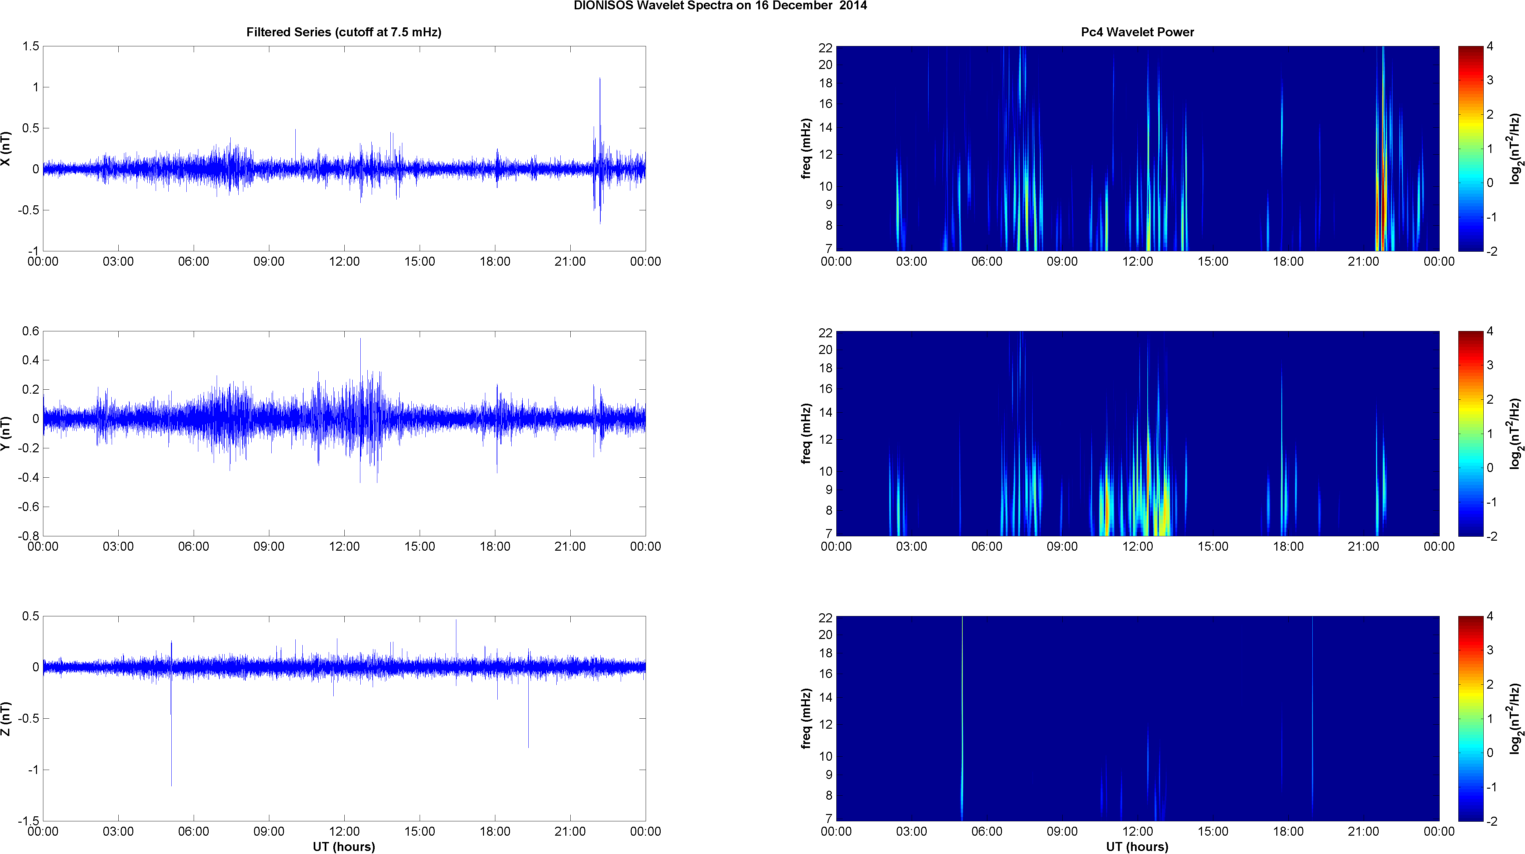1525x854 pixels.
Task: Click the color scale bar beside X spectrogram
Action: (x=1470, y=149)
